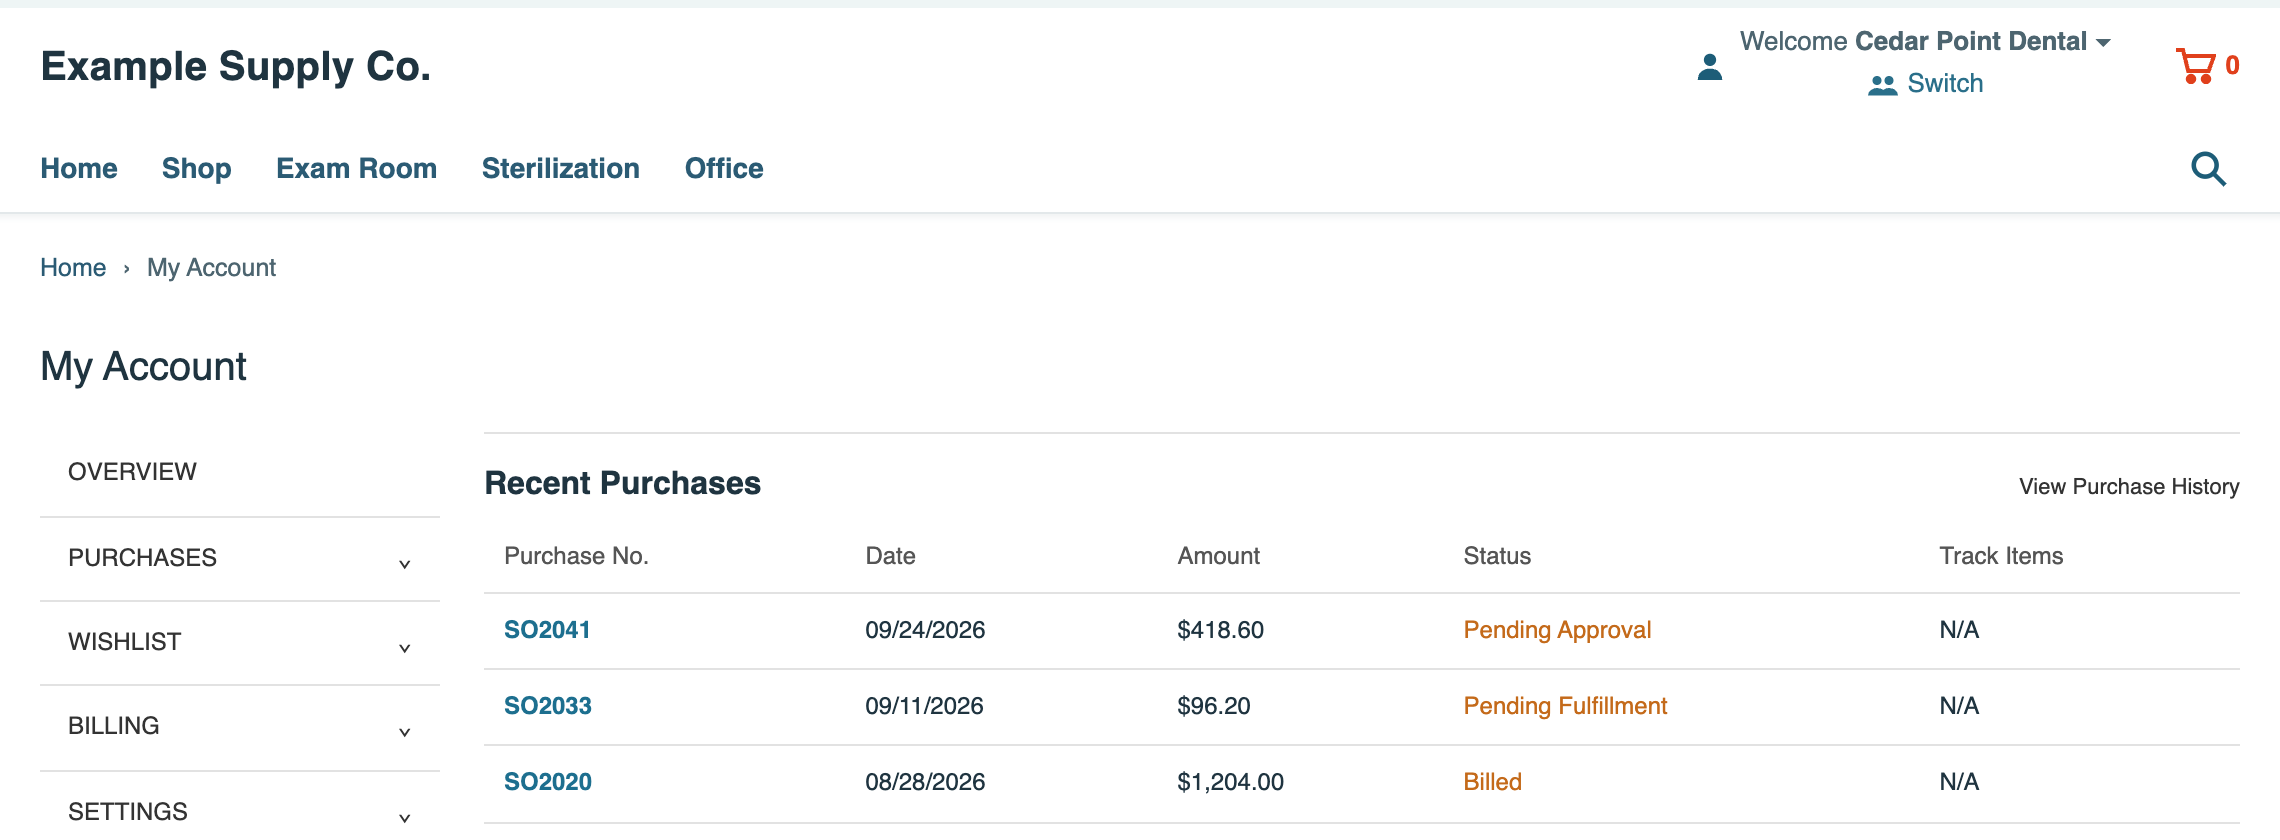The height and width of the screenshot is (840, 2280).
Task: Open Cedar Point Dental account dropdown arrow
Action: point(2103,43)
